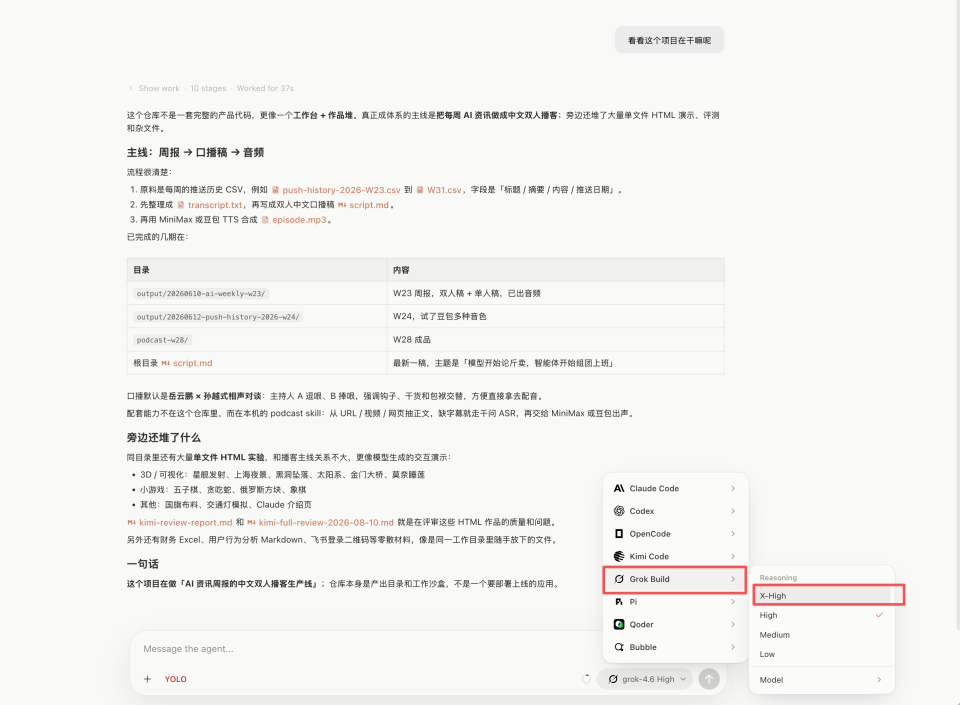The width and height of the screenshot is (960, 705).
Task: Open the W31.csv file link
Action: pos(439,190)
